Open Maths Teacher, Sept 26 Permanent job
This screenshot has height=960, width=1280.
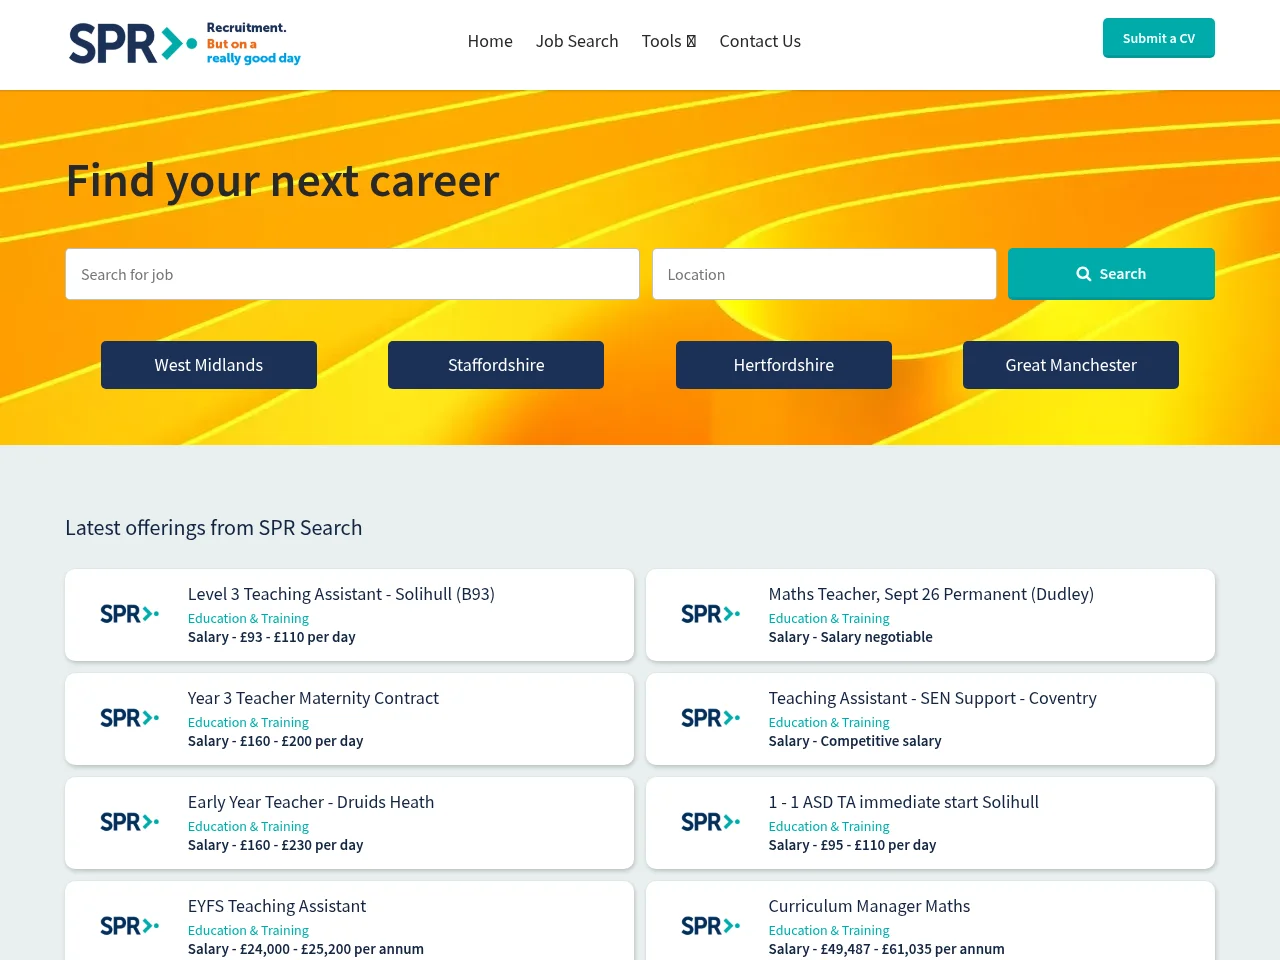[931, 594]
